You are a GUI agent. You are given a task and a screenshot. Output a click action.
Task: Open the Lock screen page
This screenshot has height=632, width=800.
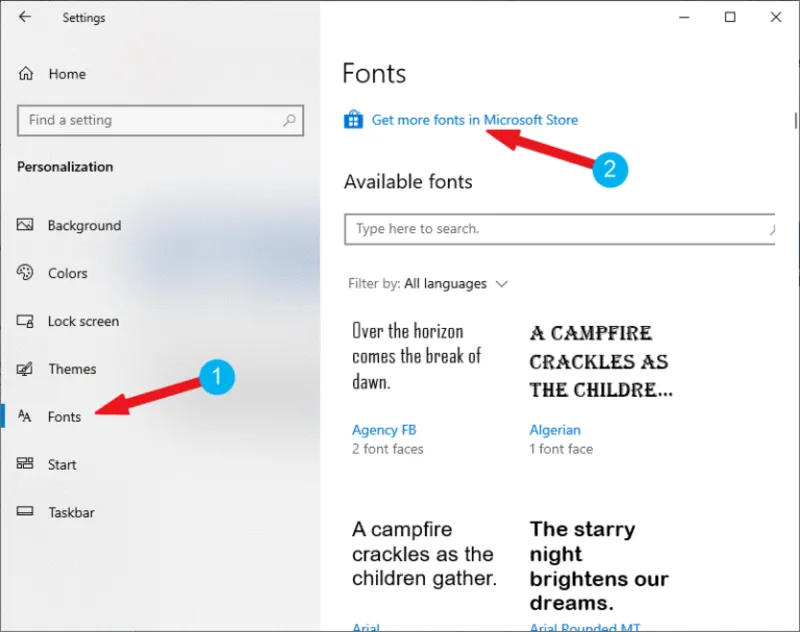(83, 321)
